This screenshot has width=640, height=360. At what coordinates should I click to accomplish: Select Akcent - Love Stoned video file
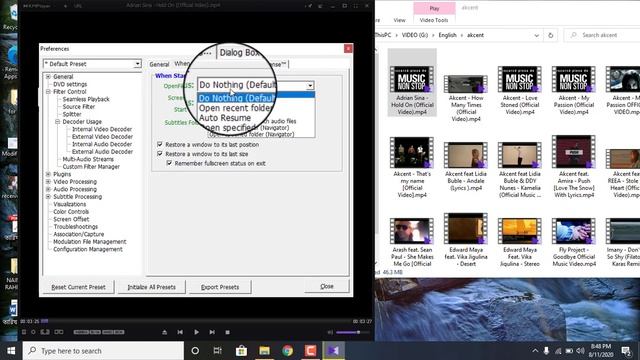click(520, 91)
